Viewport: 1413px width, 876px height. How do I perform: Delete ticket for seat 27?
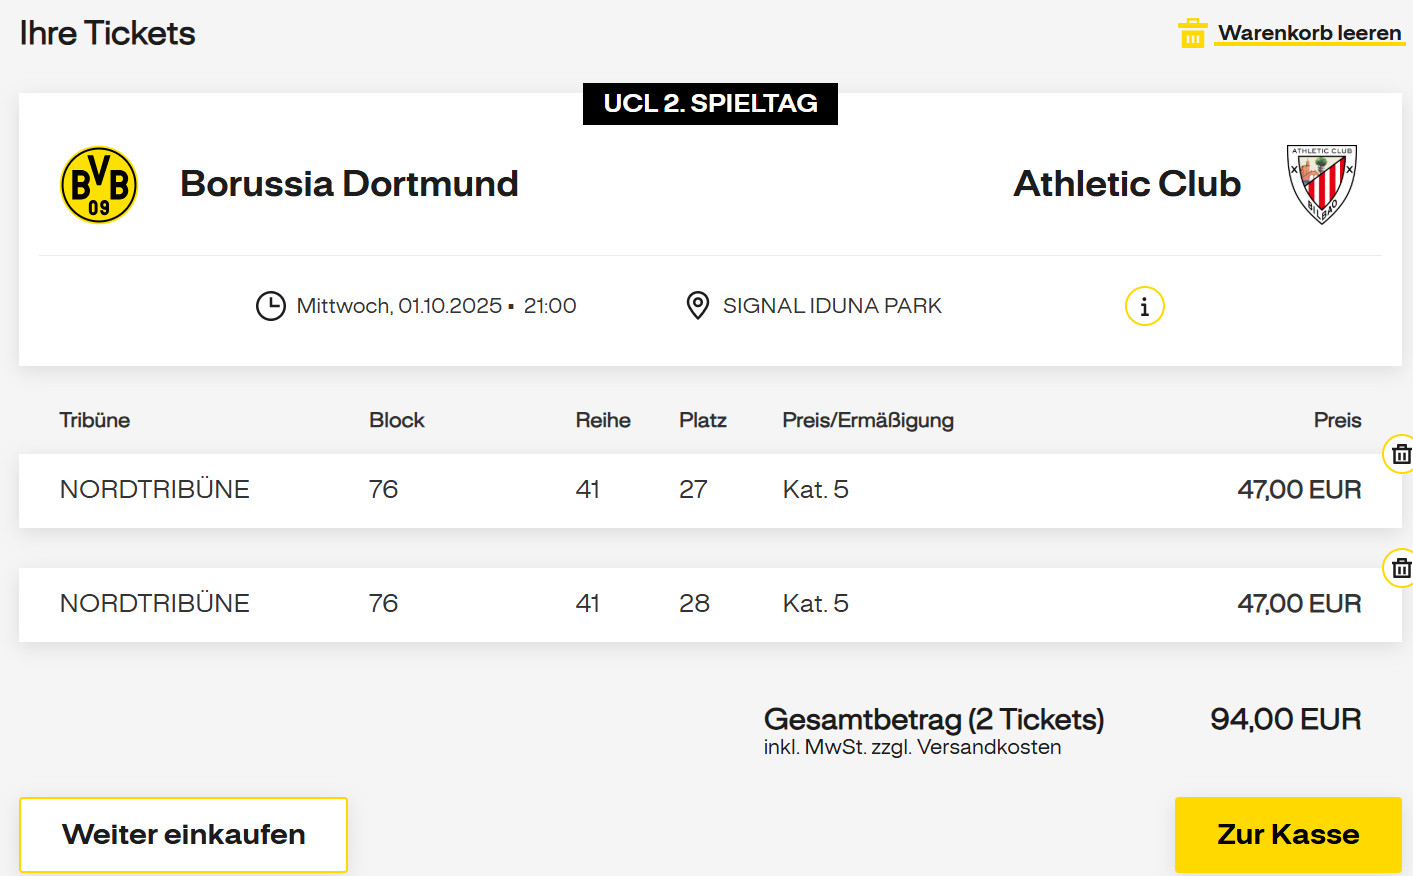pyautogui.click(x=1400, y=454)
